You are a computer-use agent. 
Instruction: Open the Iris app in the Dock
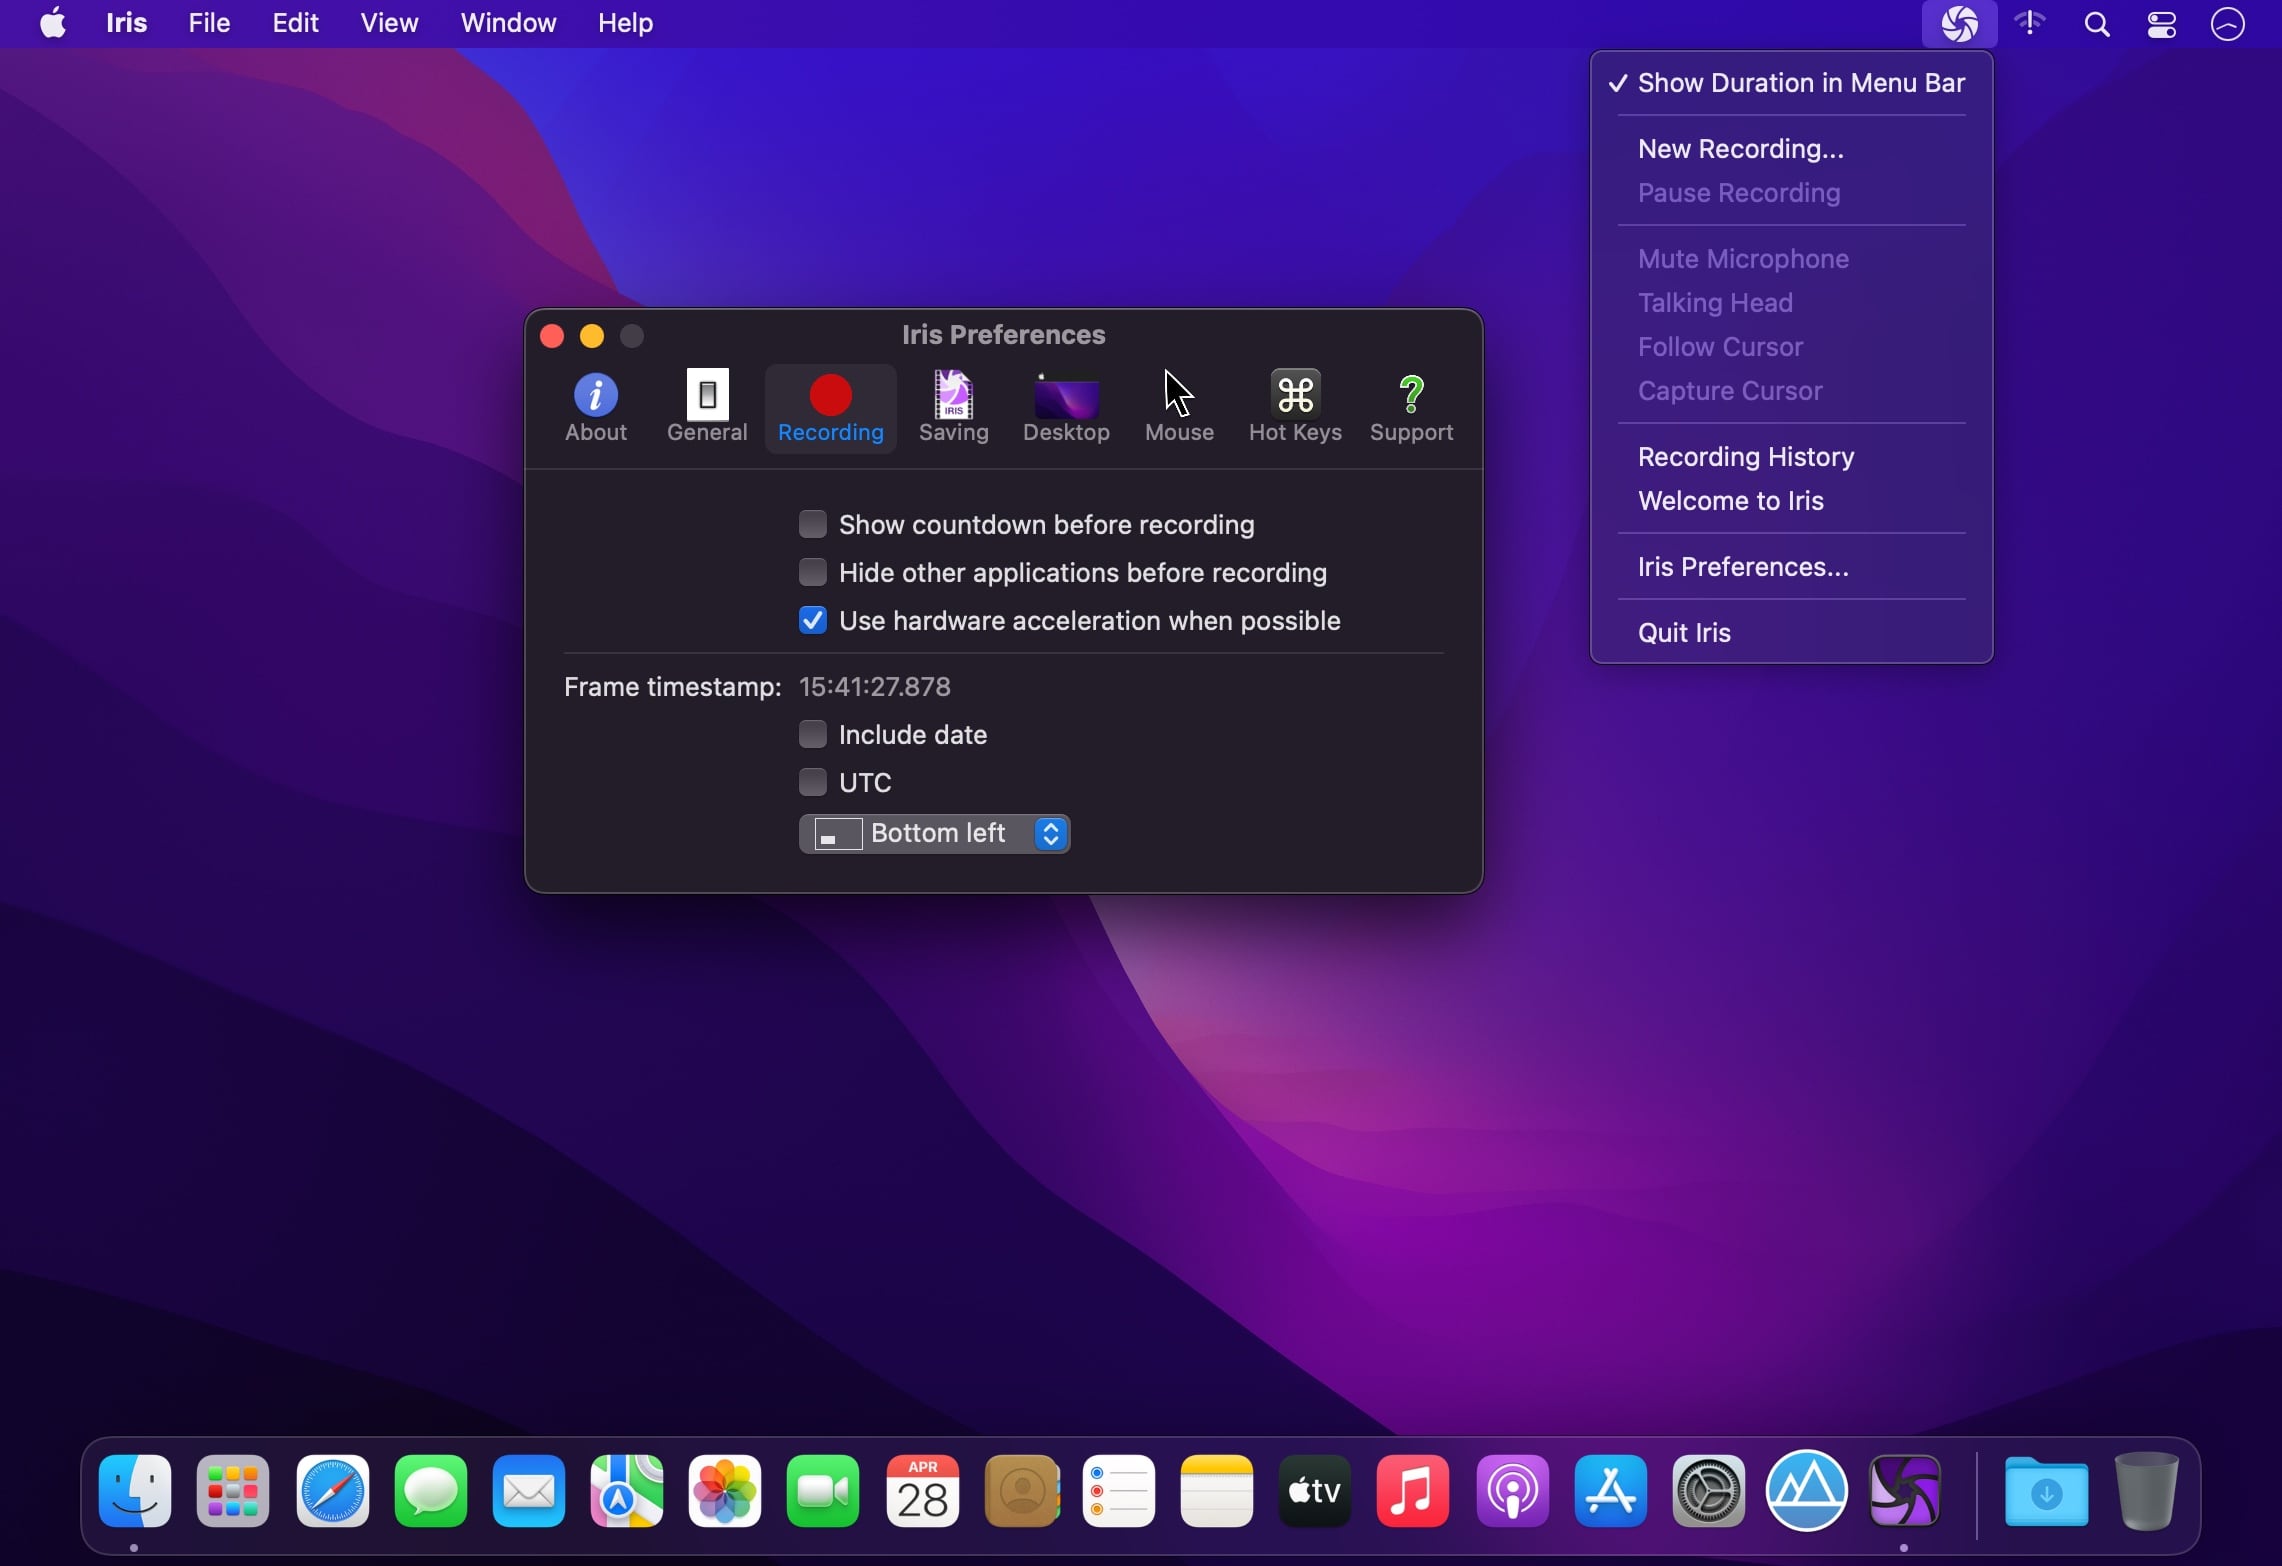click(x=1905, y=1491)
